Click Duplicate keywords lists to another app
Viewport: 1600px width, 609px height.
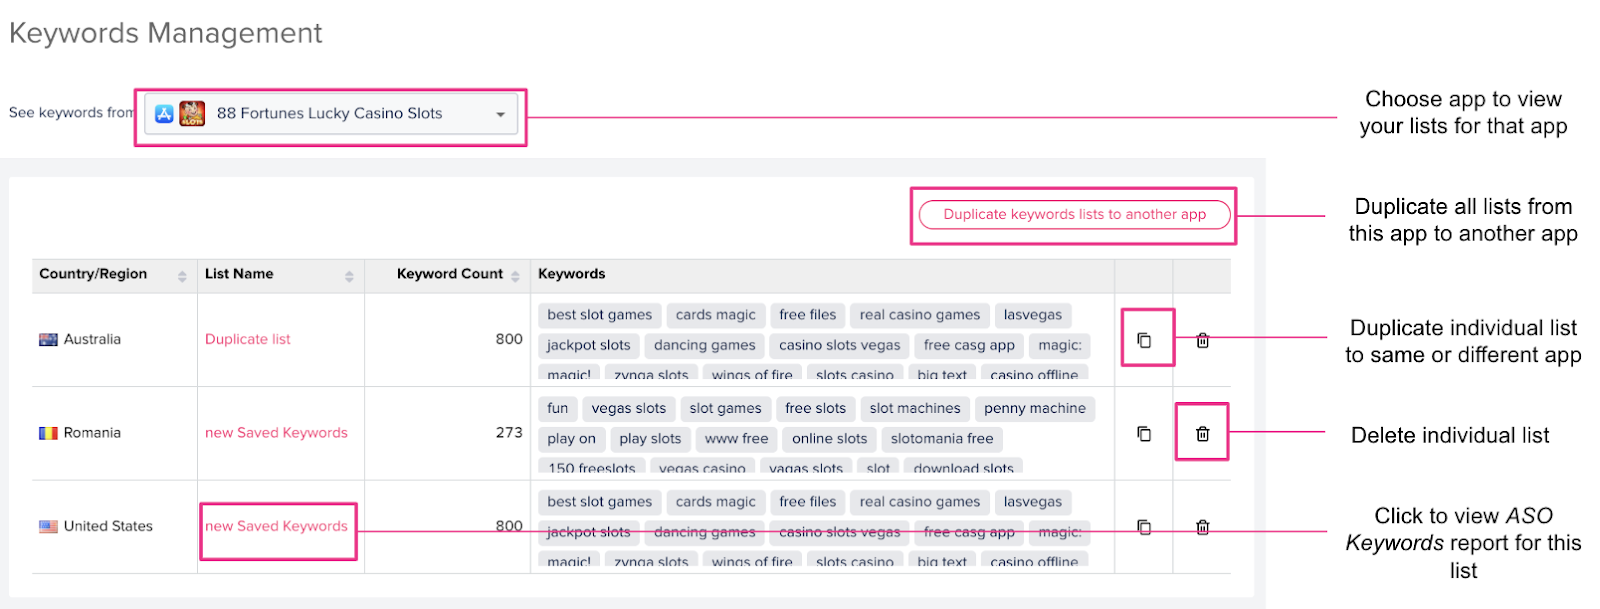[1074, 214]
